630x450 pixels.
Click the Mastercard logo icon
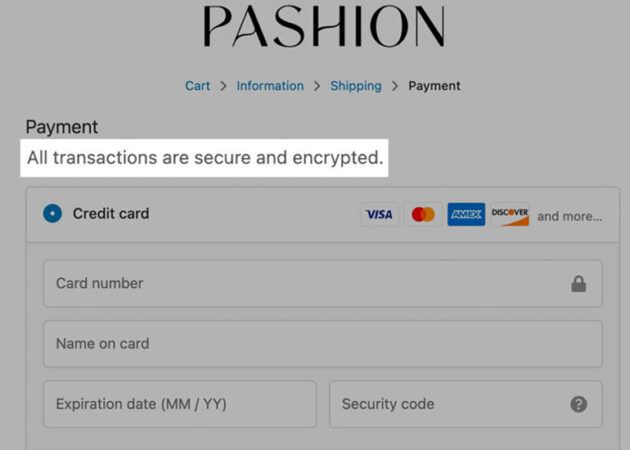pos(423,214)
